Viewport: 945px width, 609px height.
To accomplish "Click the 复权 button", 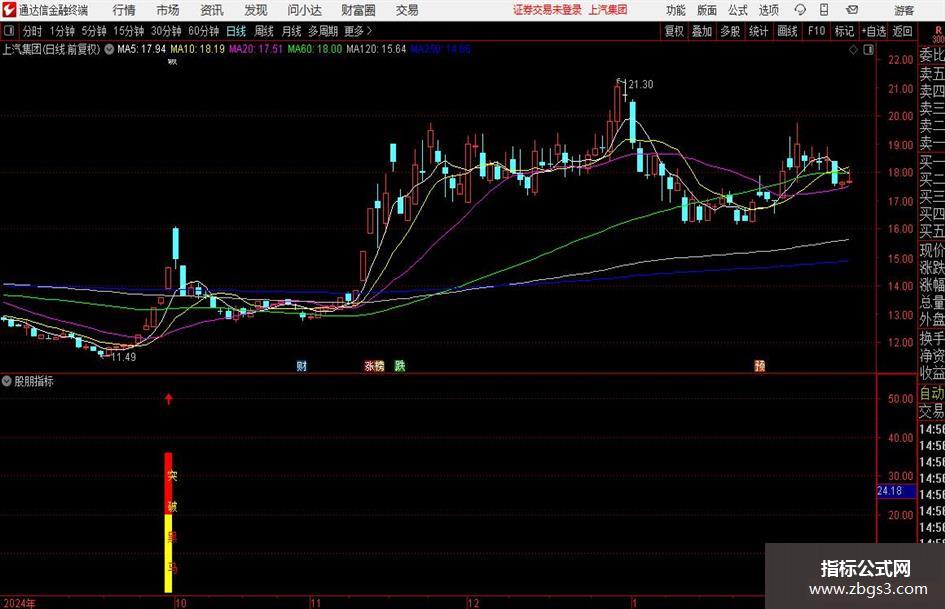I will point(674,31).
